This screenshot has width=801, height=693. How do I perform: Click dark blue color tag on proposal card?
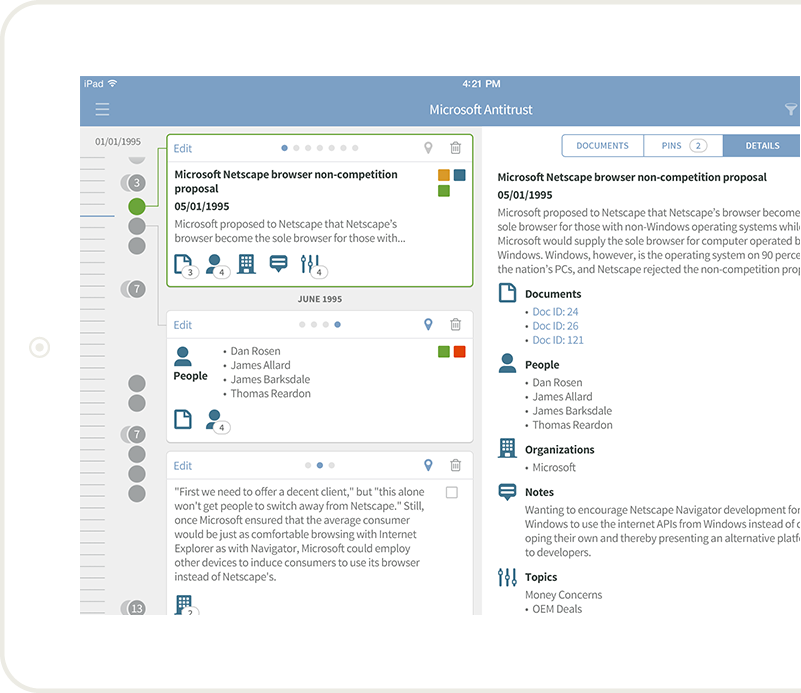click(460, 175)
